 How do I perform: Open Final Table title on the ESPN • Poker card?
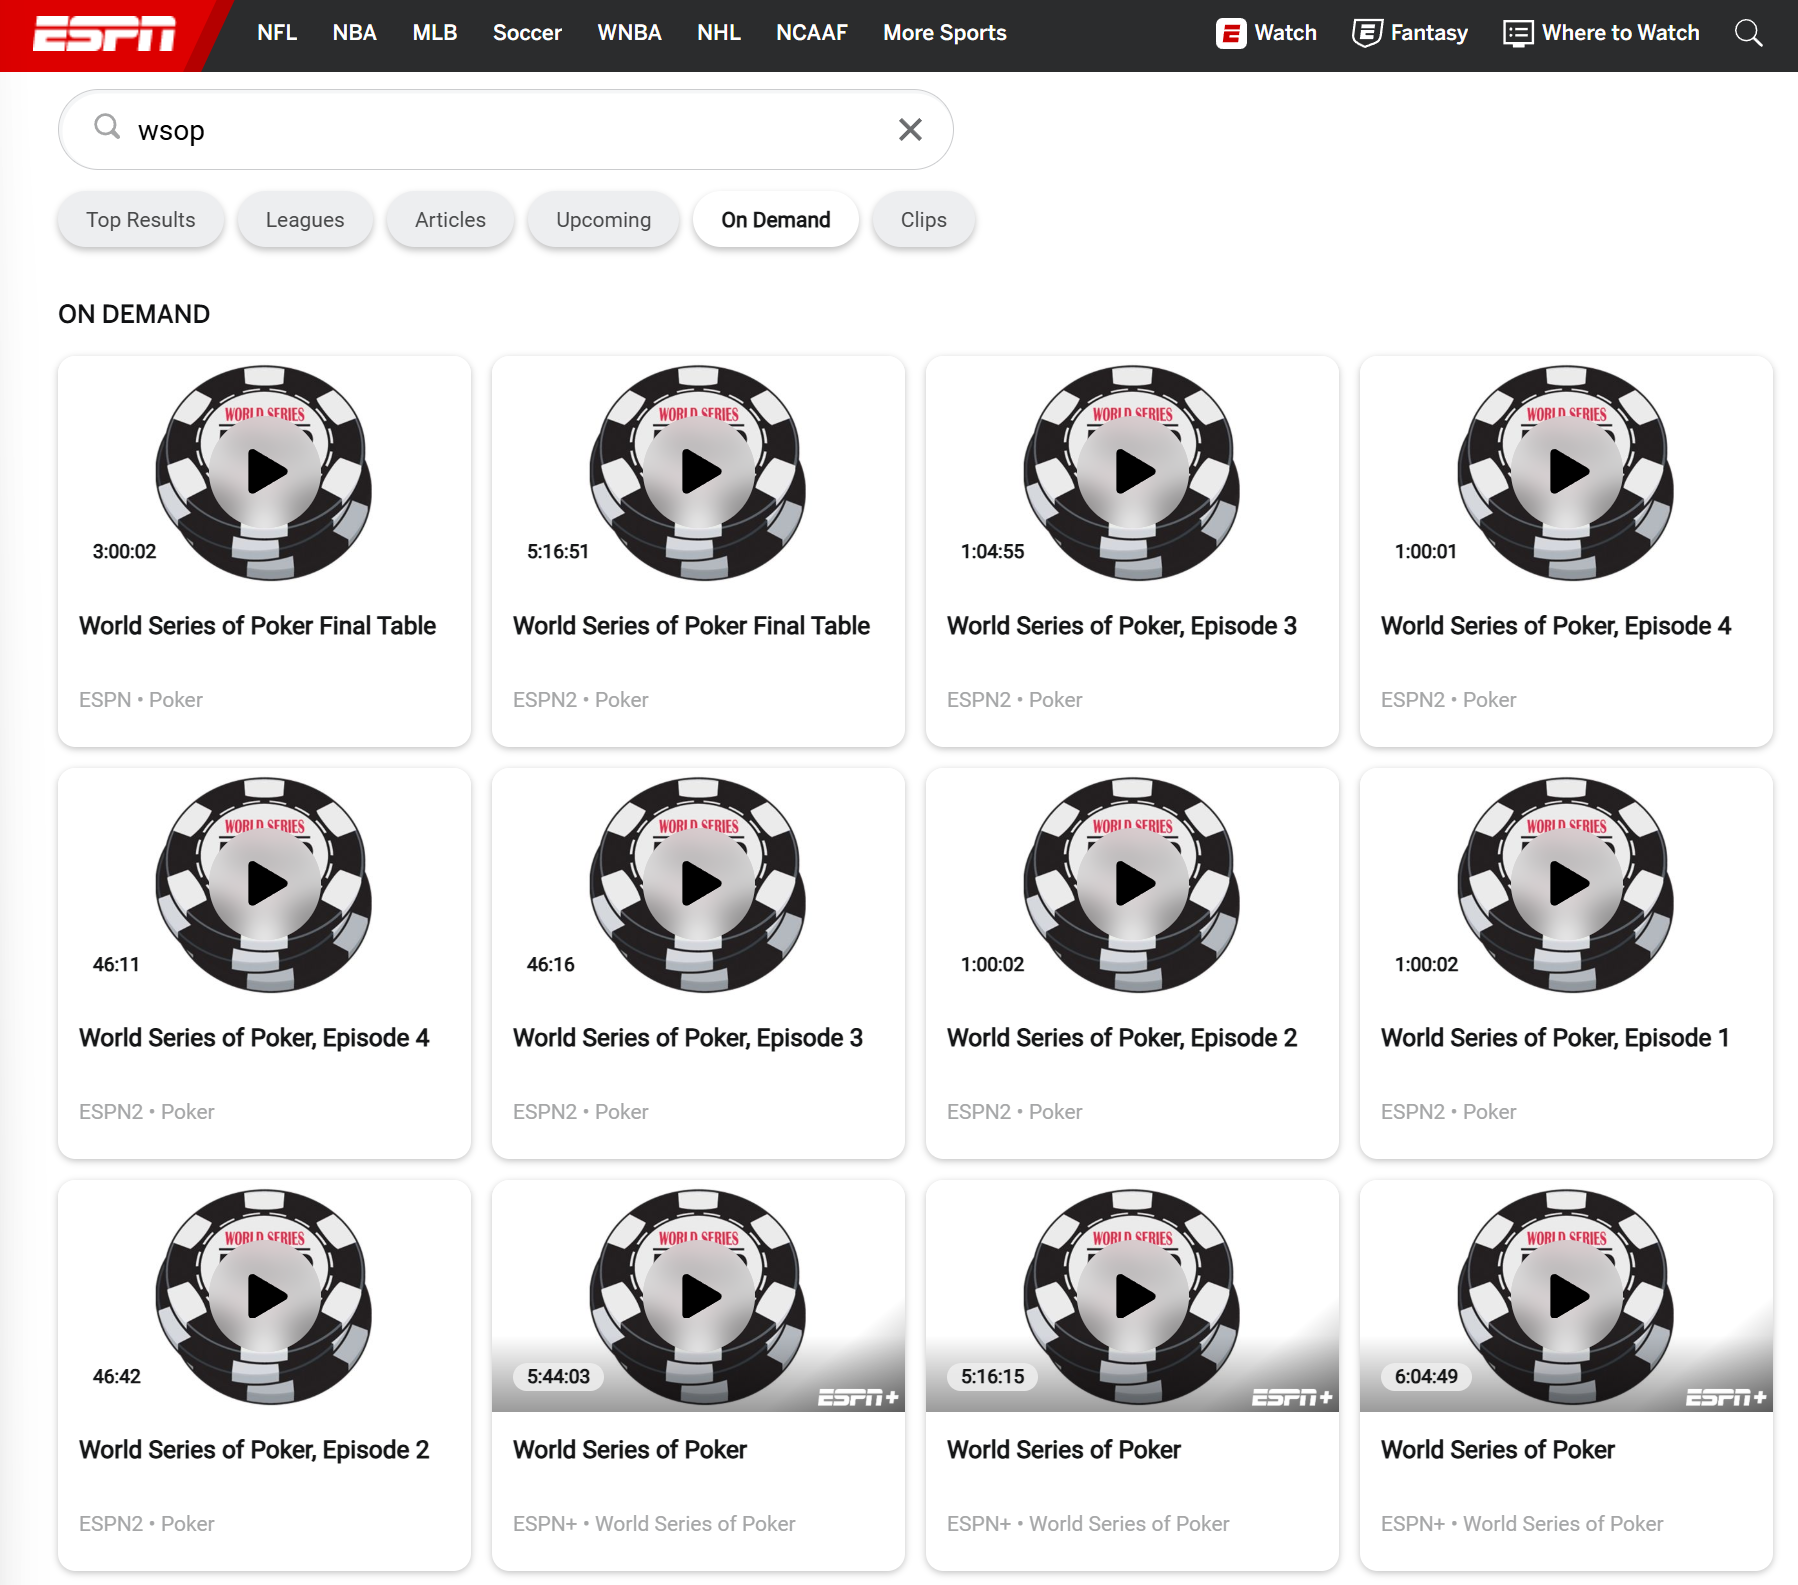coord(258,626)
